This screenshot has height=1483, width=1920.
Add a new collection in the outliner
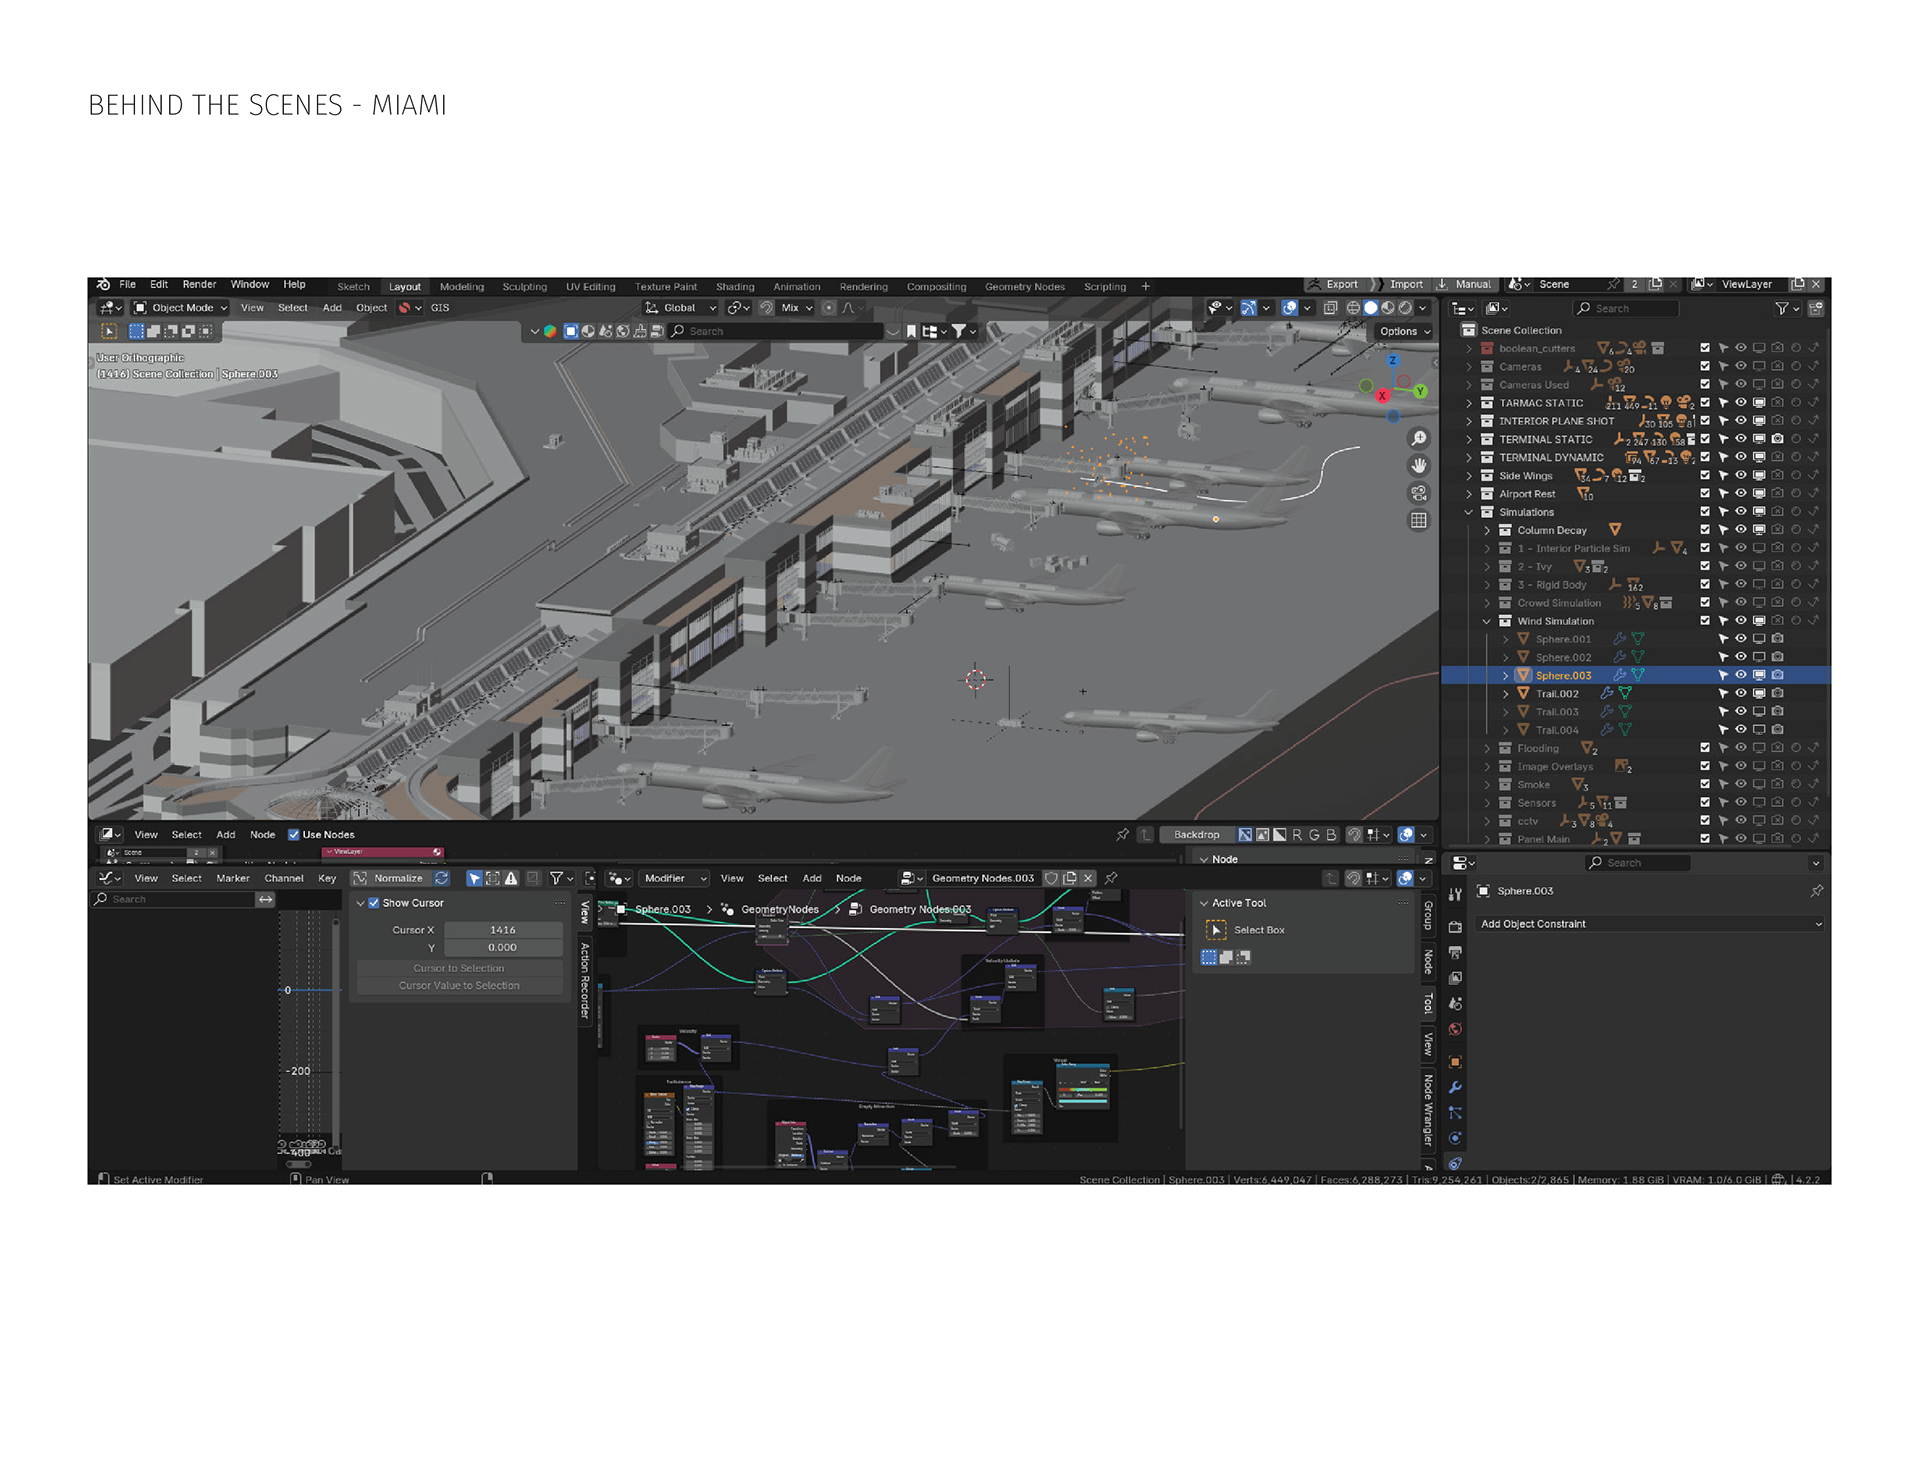tap(1816, 308)
